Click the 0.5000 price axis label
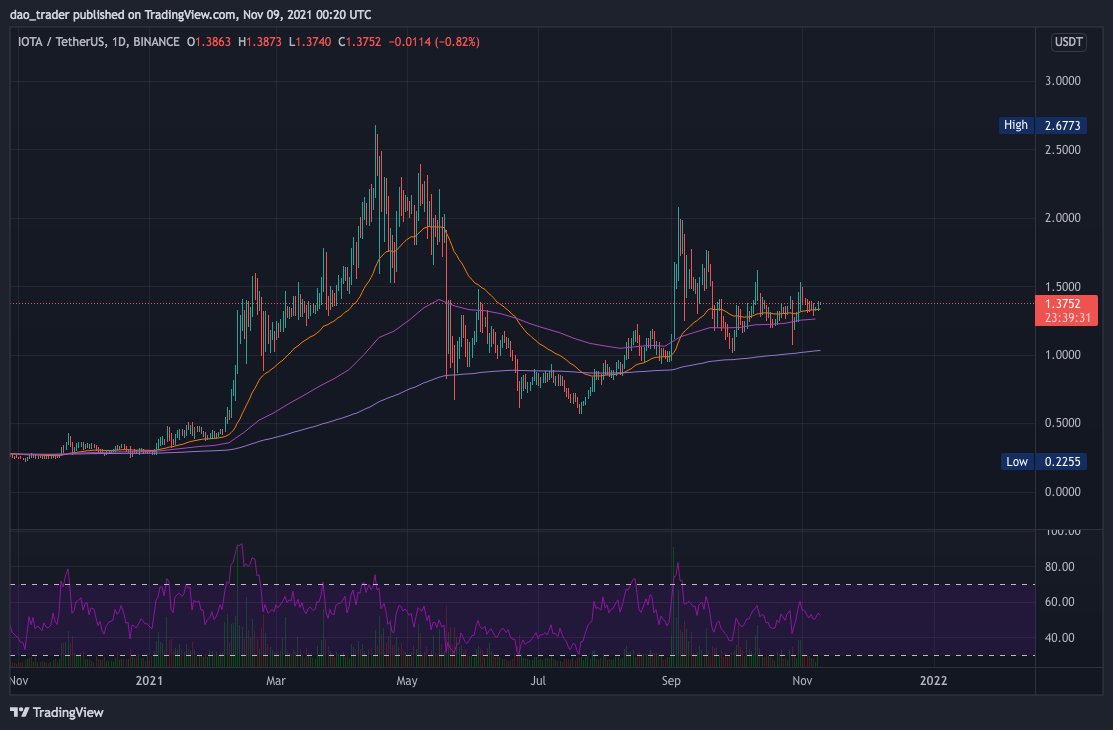The height and width of the screenshot is (730, 1113). click(x=1063, y=423)
